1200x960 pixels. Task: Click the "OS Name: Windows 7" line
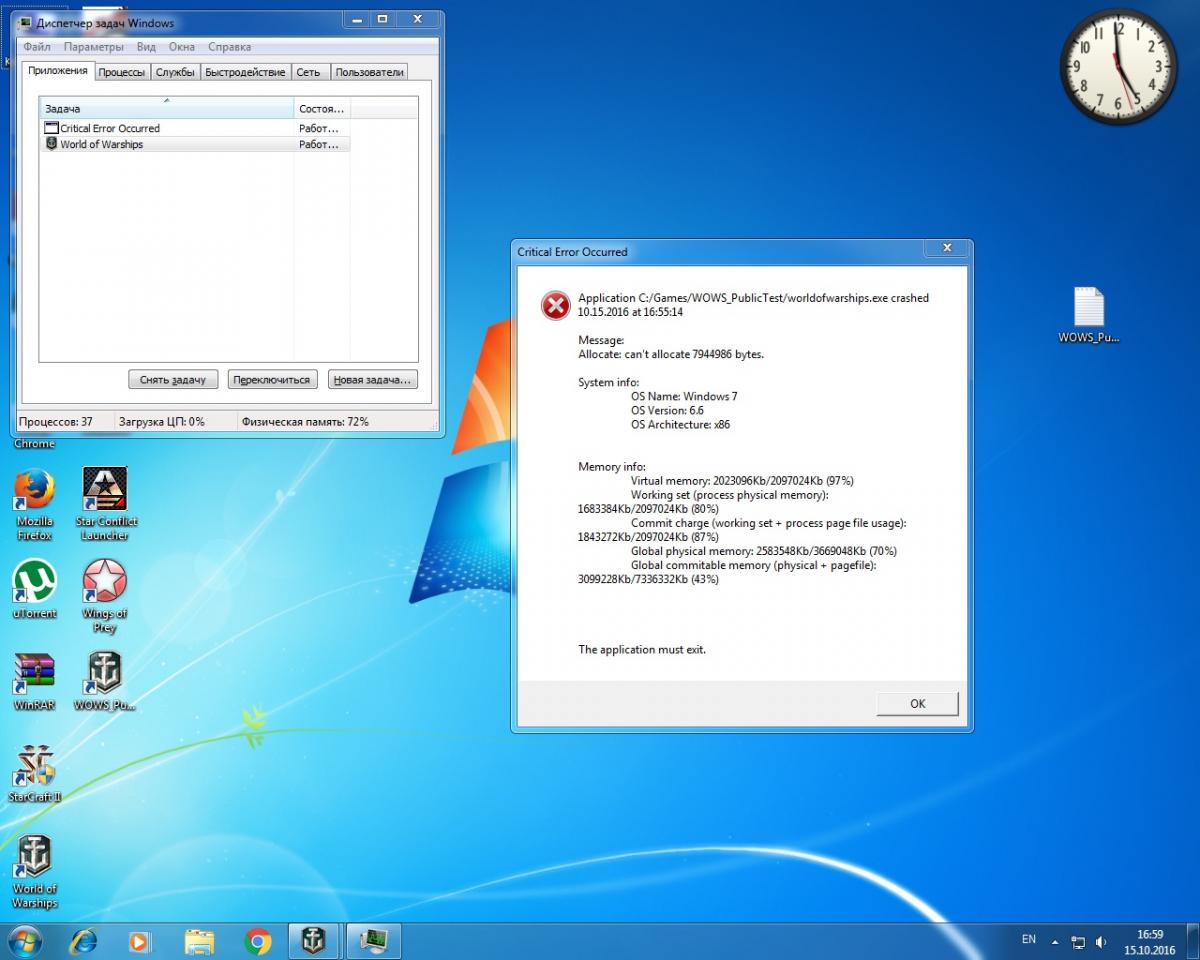(x=684, y=396)
